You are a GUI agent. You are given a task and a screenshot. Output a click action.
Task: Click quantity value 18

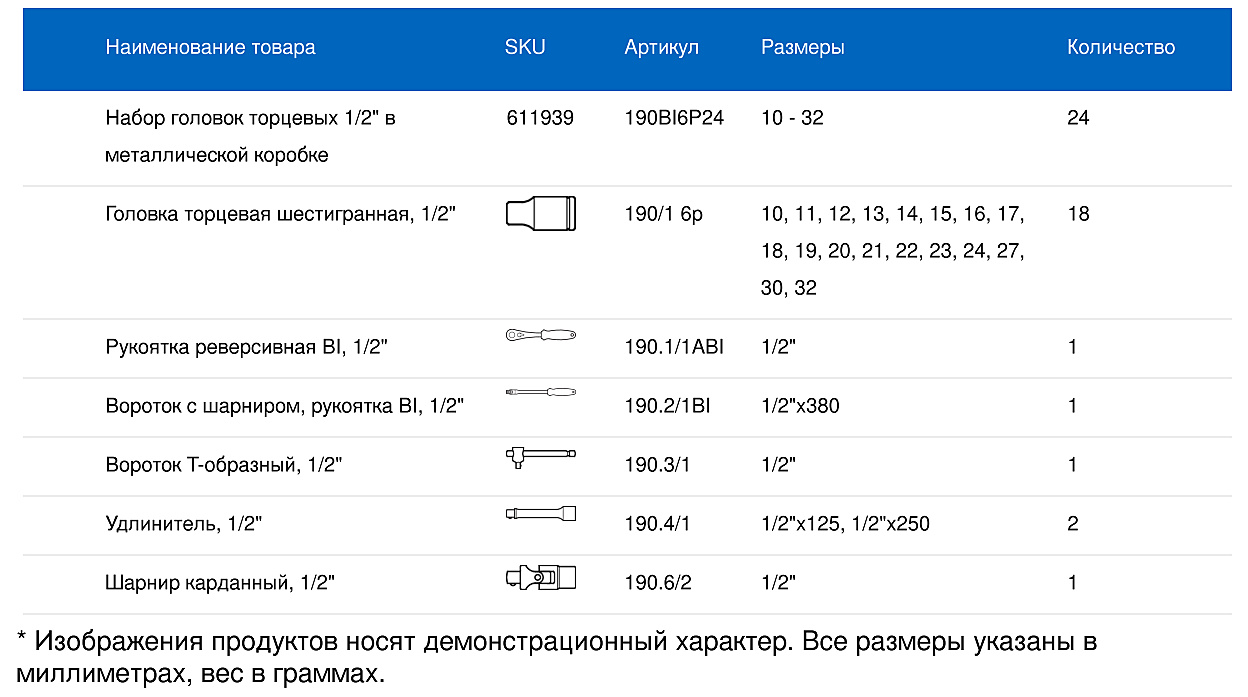[x=1078, y=214]
